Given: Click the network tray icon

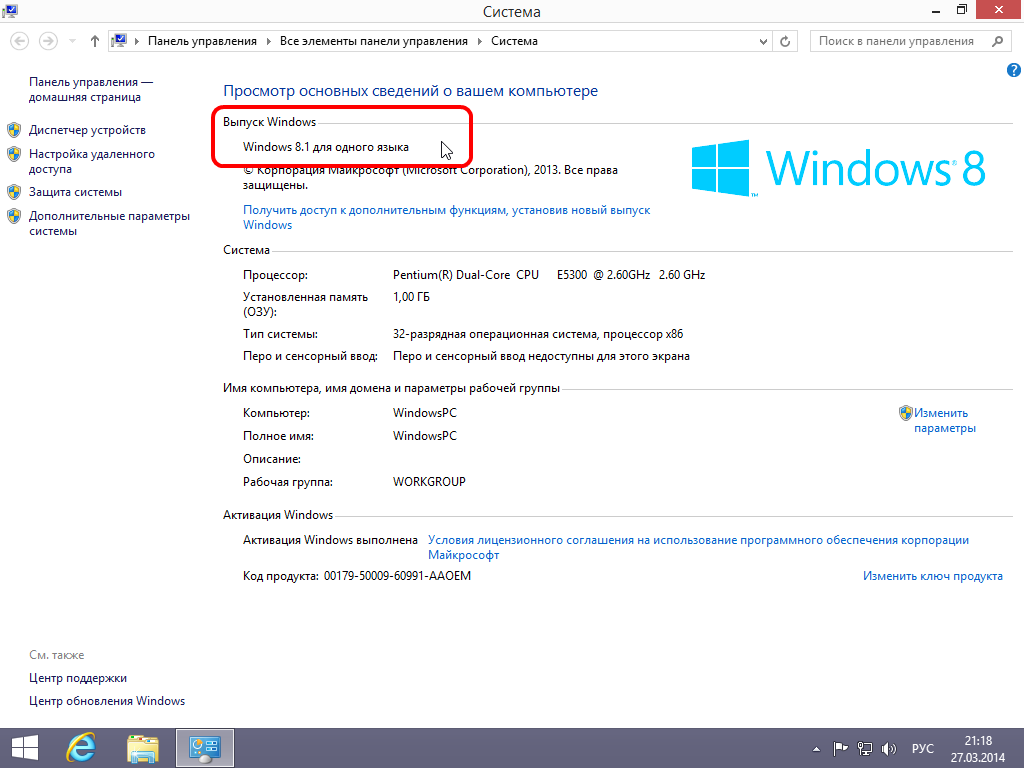Looking at the screenshot, I should (865, 748).
